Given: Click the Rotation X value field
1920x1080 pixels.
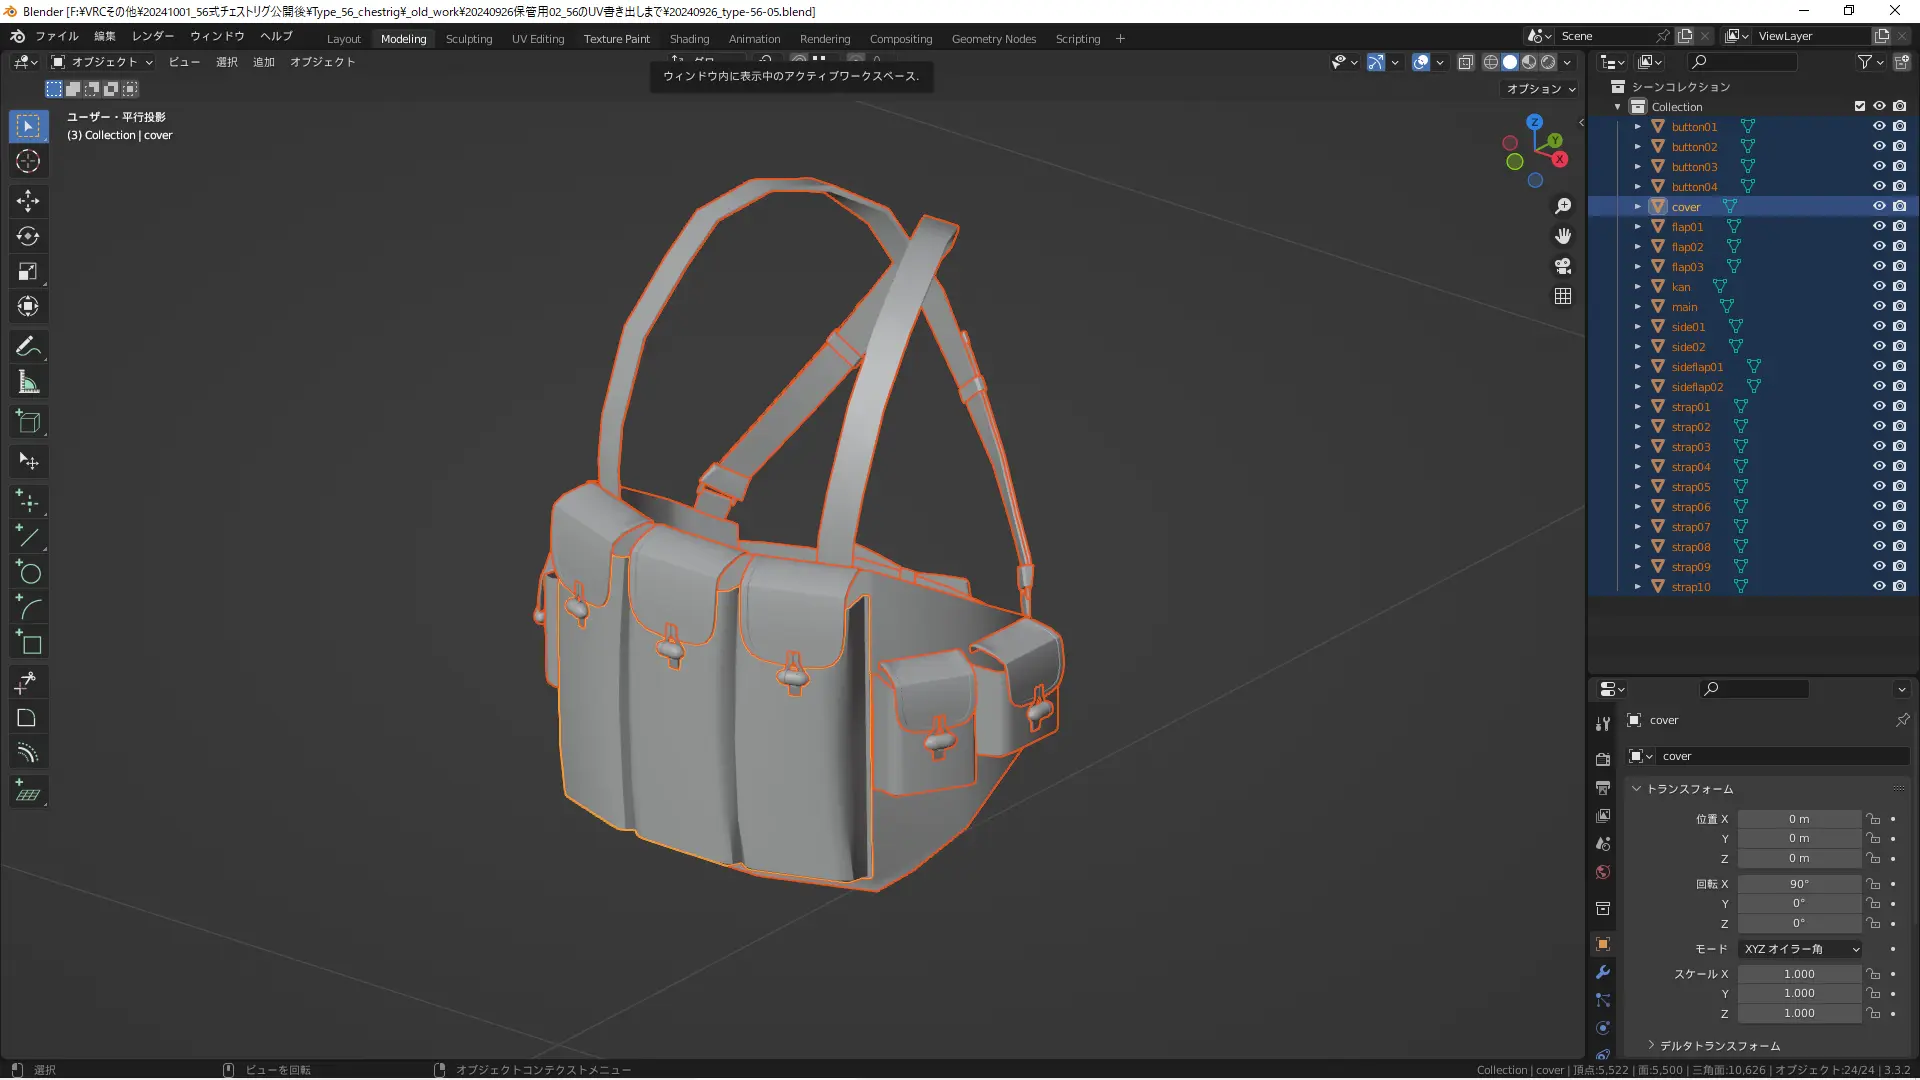Looking at the screenshot, I should coord(1798,884).
